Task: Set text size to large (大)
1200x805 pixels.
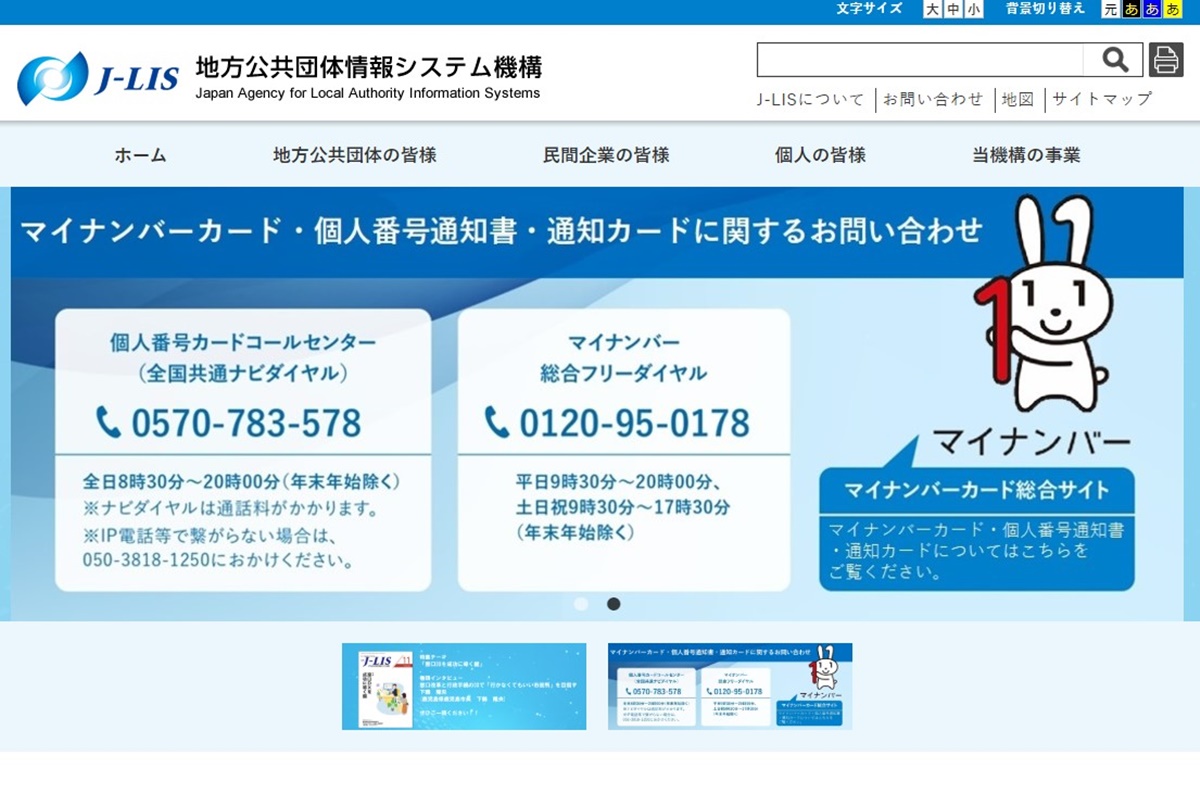Action: point(932,9)
